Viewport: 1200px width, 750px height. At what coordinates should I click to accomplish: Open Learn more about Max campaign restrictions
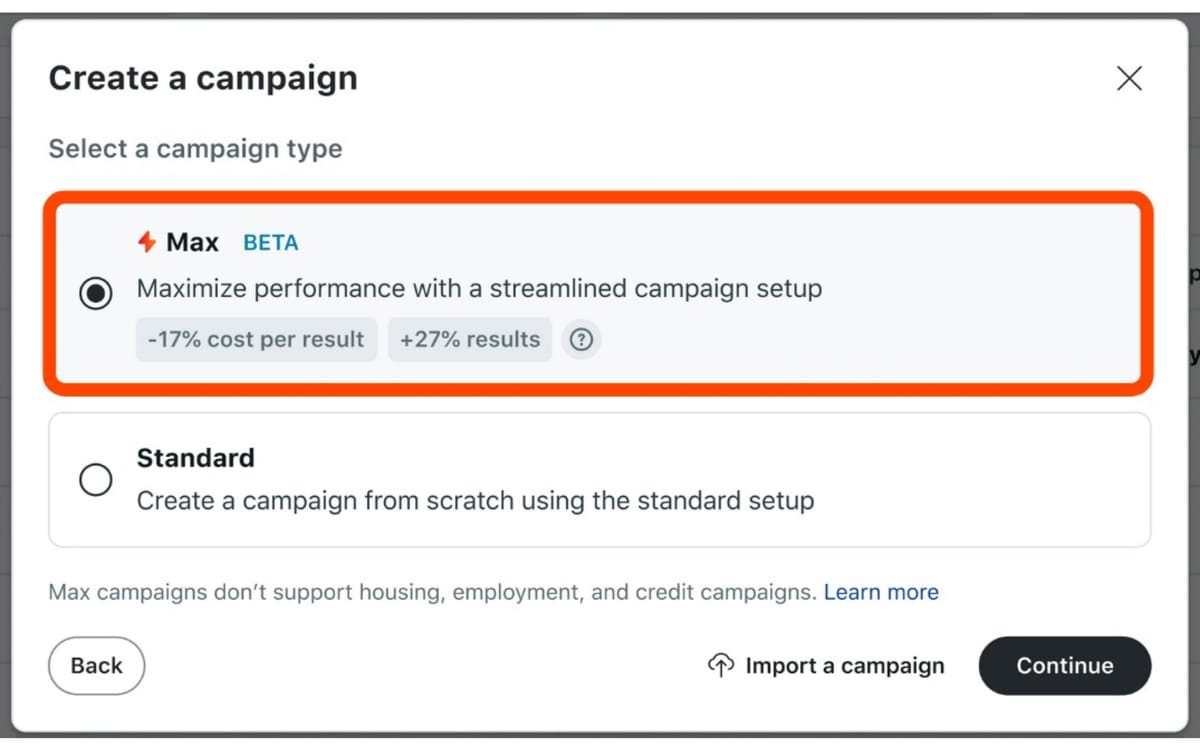click(x=881, y=592)
